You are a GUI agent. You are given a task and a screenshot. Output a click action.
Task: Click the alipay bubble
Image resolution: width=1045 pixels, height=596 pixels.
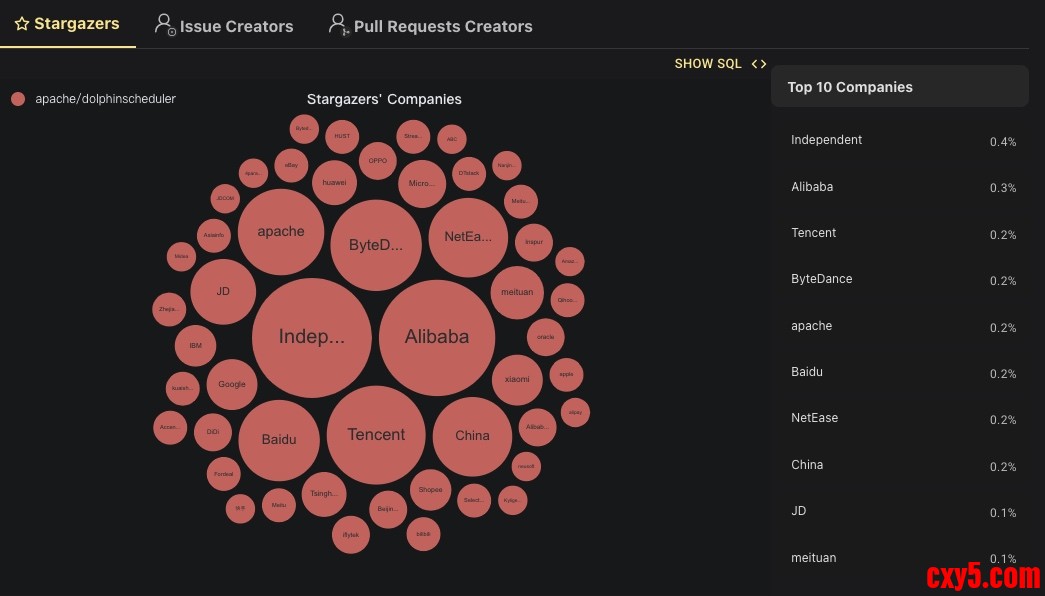coord(575,413)
